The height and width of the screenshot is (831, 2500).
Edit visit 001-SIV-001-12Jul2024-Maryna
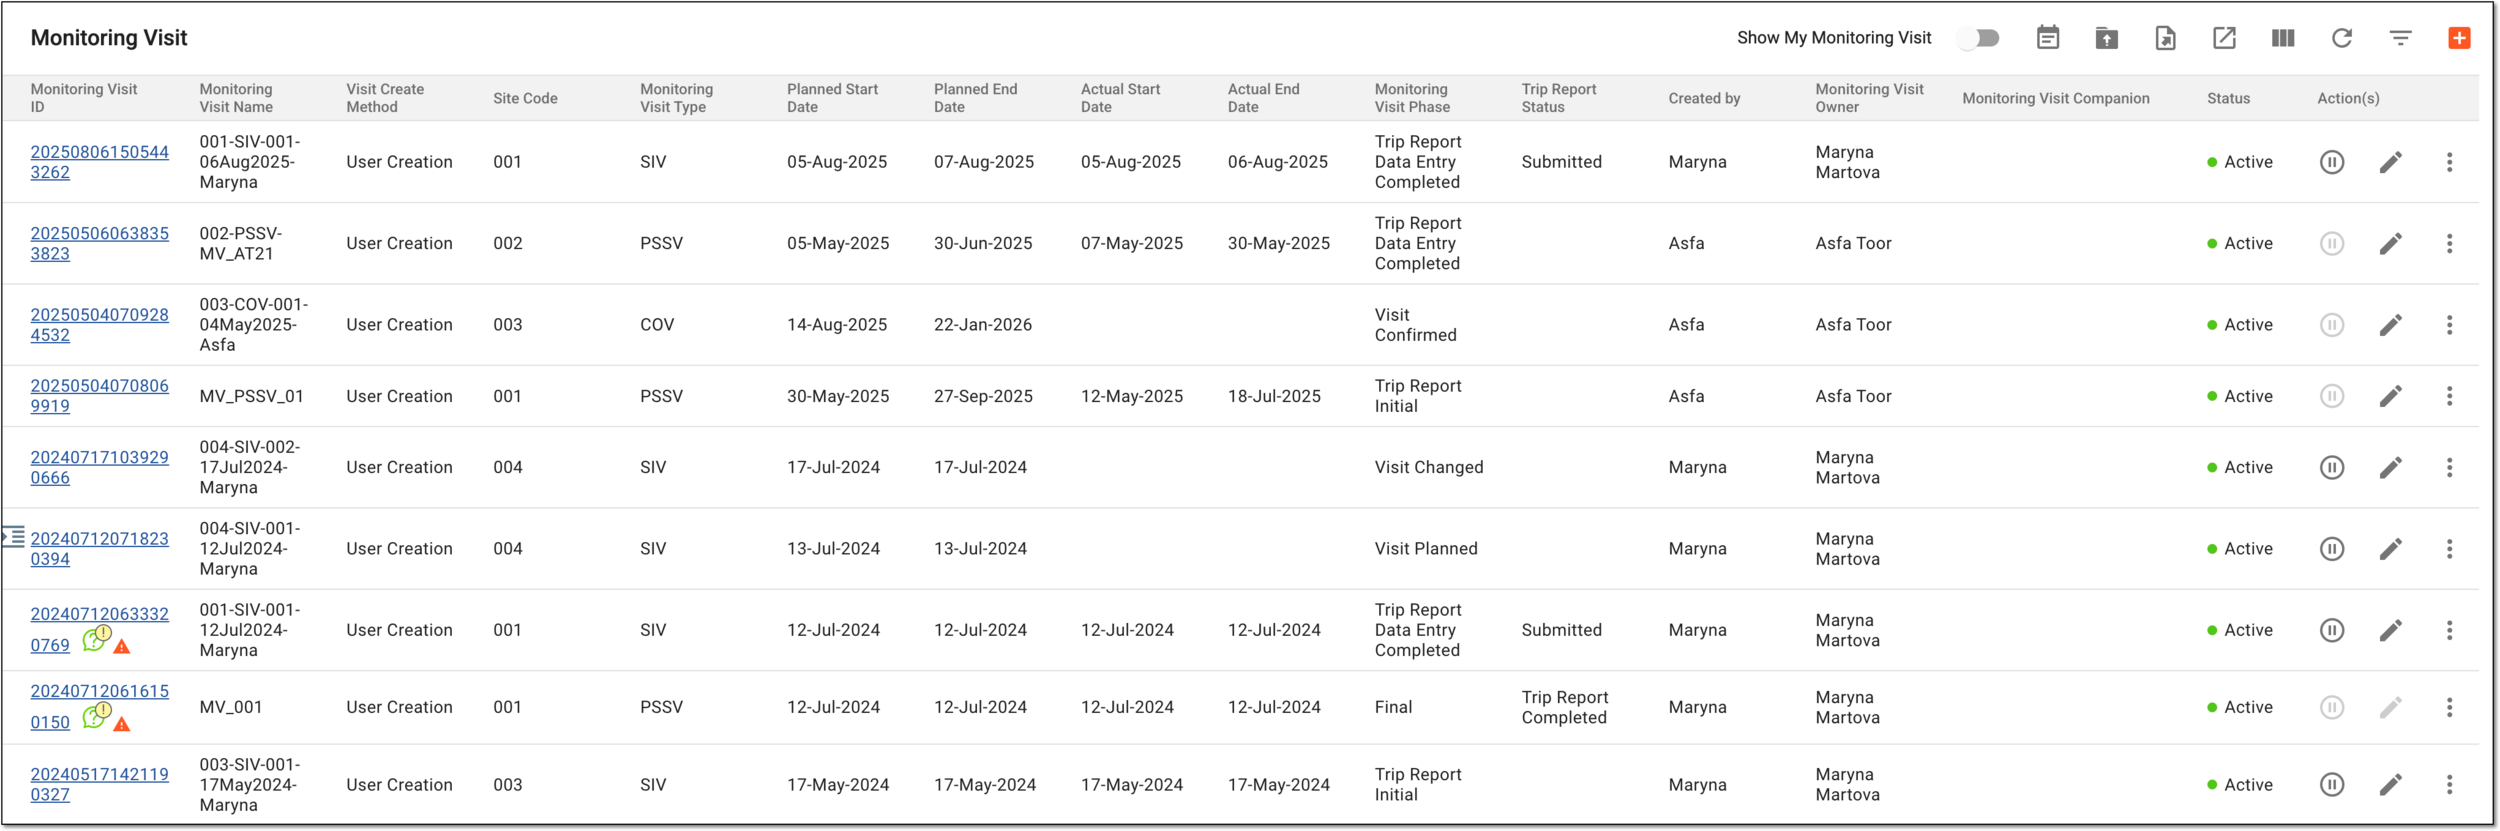[2391, 630]
